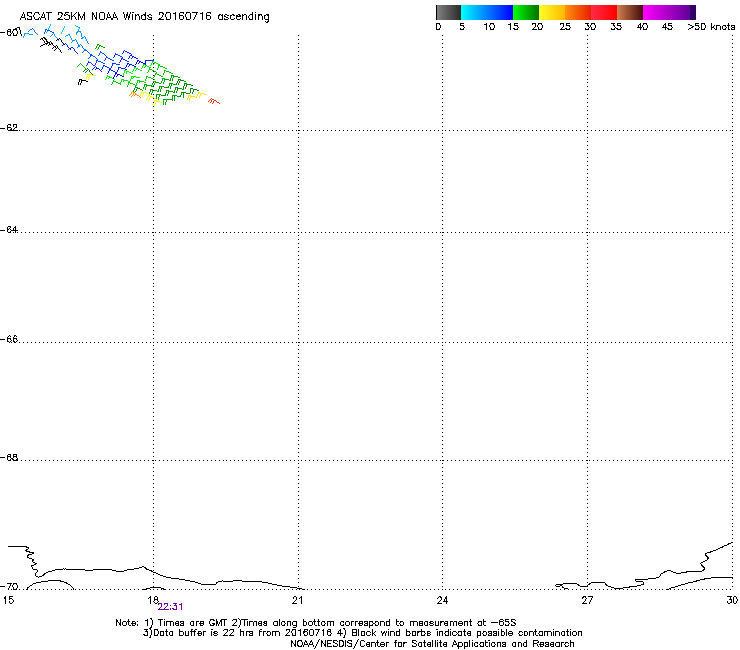Click the '>50 knots' legend label
The width and height of the screenshot is (740, 650).
pyautogui.click(x=711, y=27)
